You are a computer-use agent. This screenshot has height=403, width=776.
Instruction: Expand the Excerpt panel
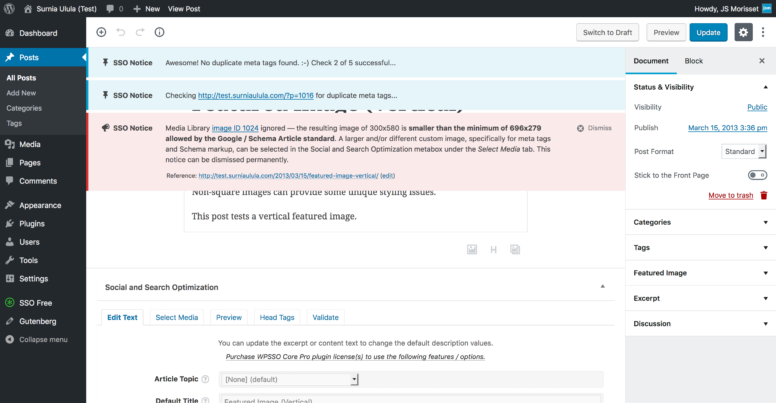(x=700, y=298)
